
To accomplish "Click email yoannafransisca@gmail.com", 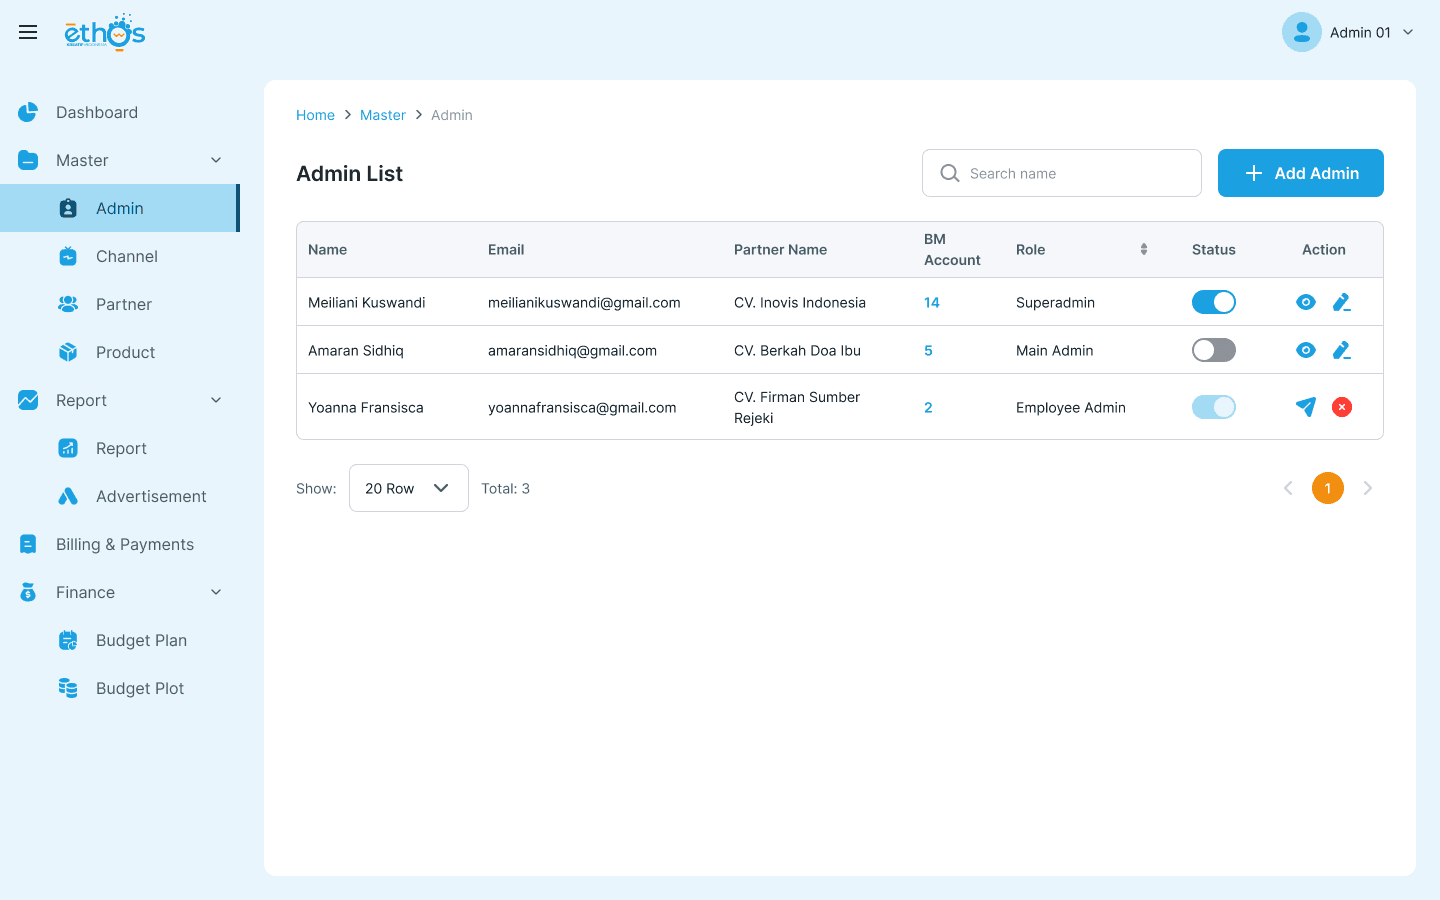I will pos(582,407).
